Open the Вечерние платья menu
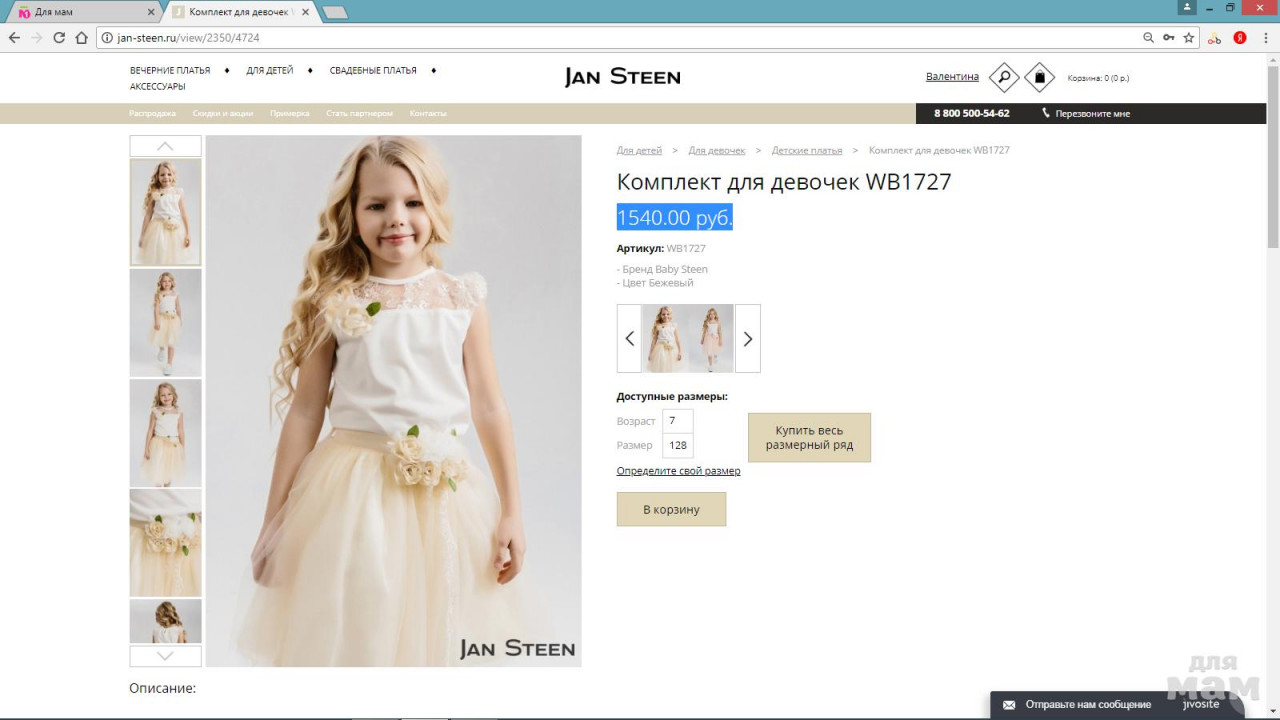Viewport: 1280px width, 720px height. [170, 71]
